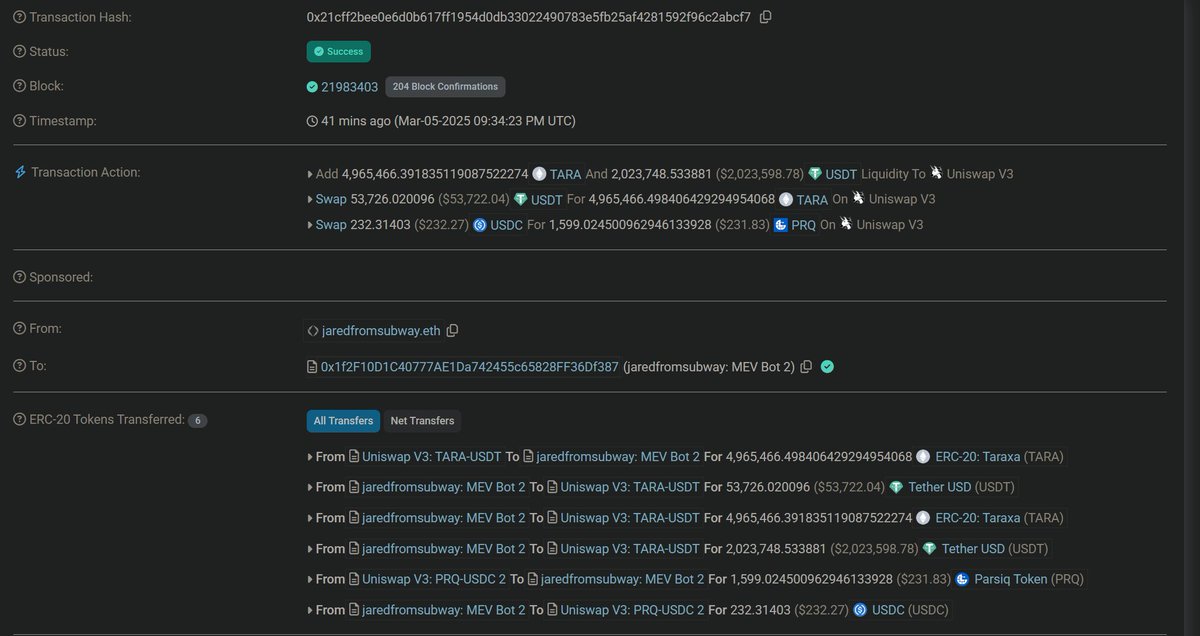
Task: Open Uniswap V3: TARA-USDT sender in first transfer
Action: coord(431,457)
